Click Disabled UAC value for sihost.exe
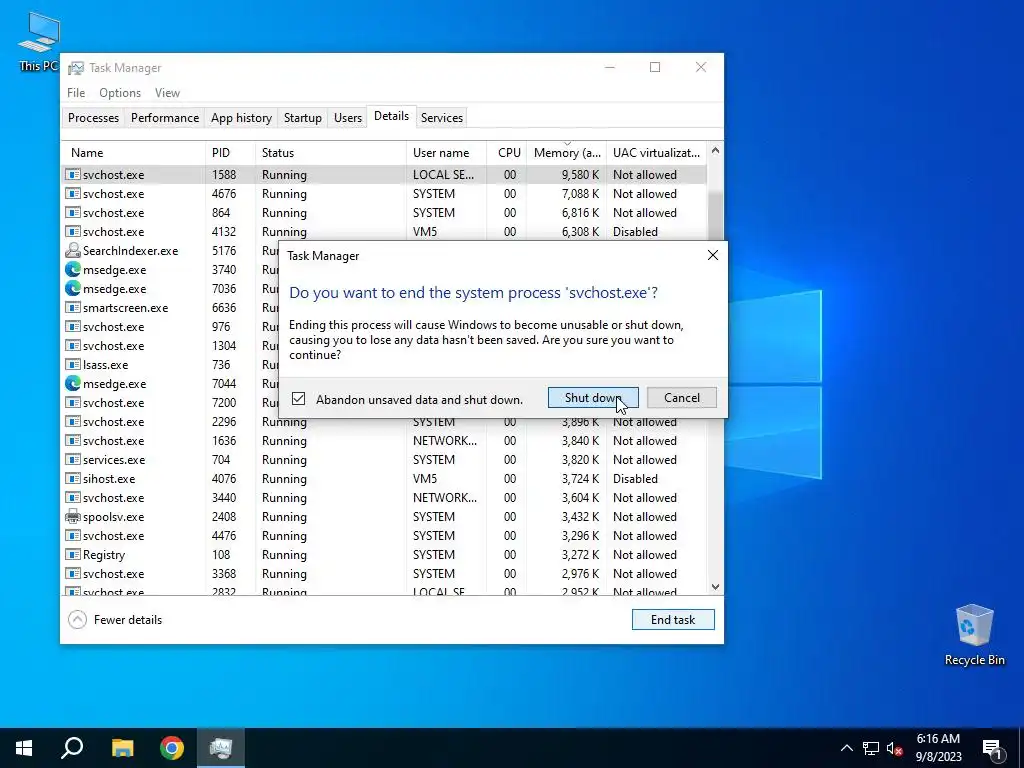1024x768 pixels. (635, 479)
